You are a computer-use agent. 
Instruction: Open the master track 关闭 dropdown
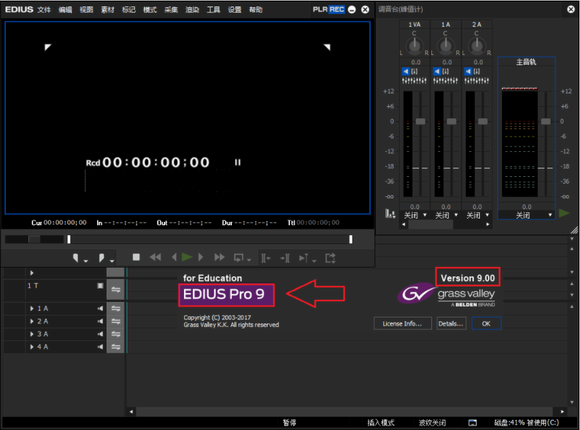point(526,215)
